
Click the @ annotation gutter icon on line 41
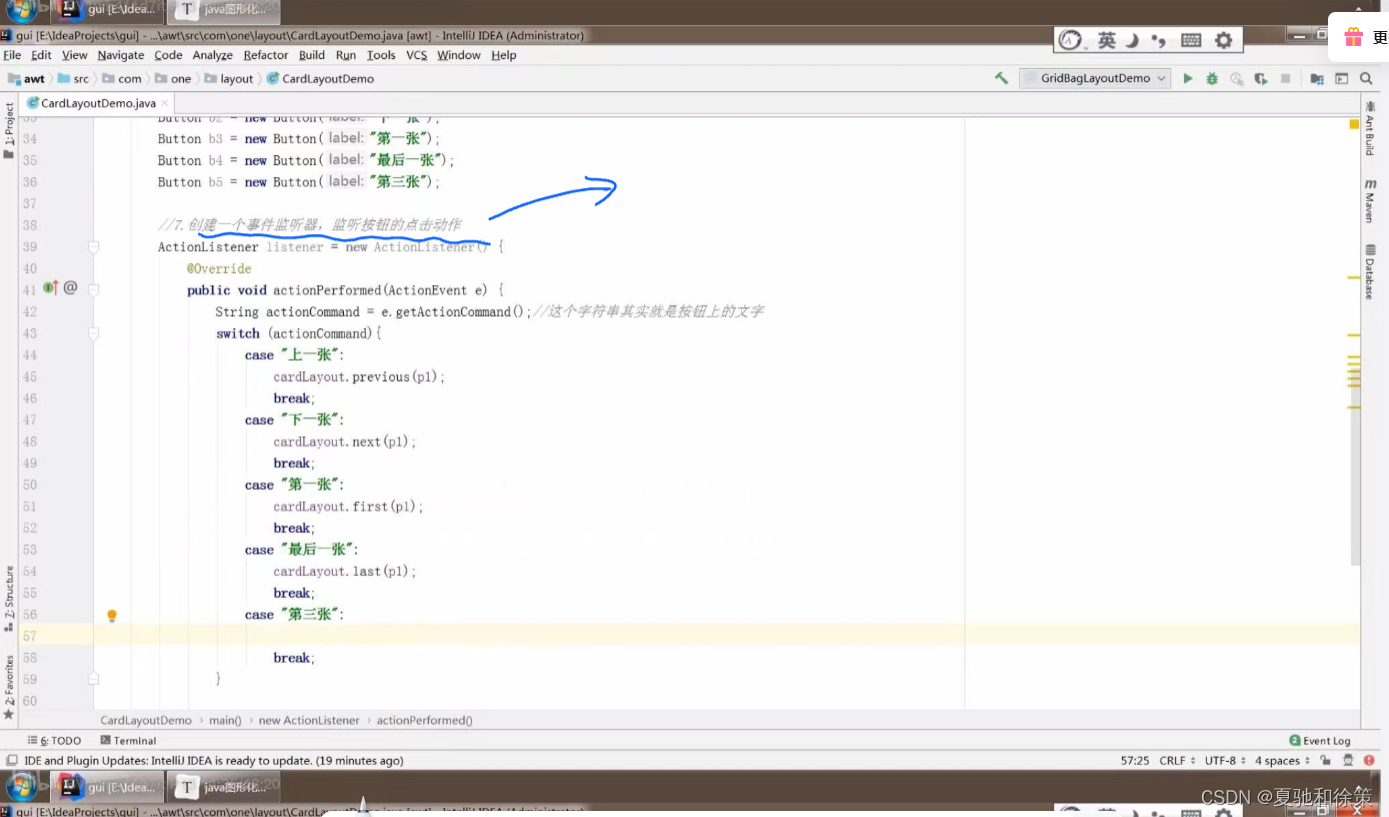[x=70, y=288]
